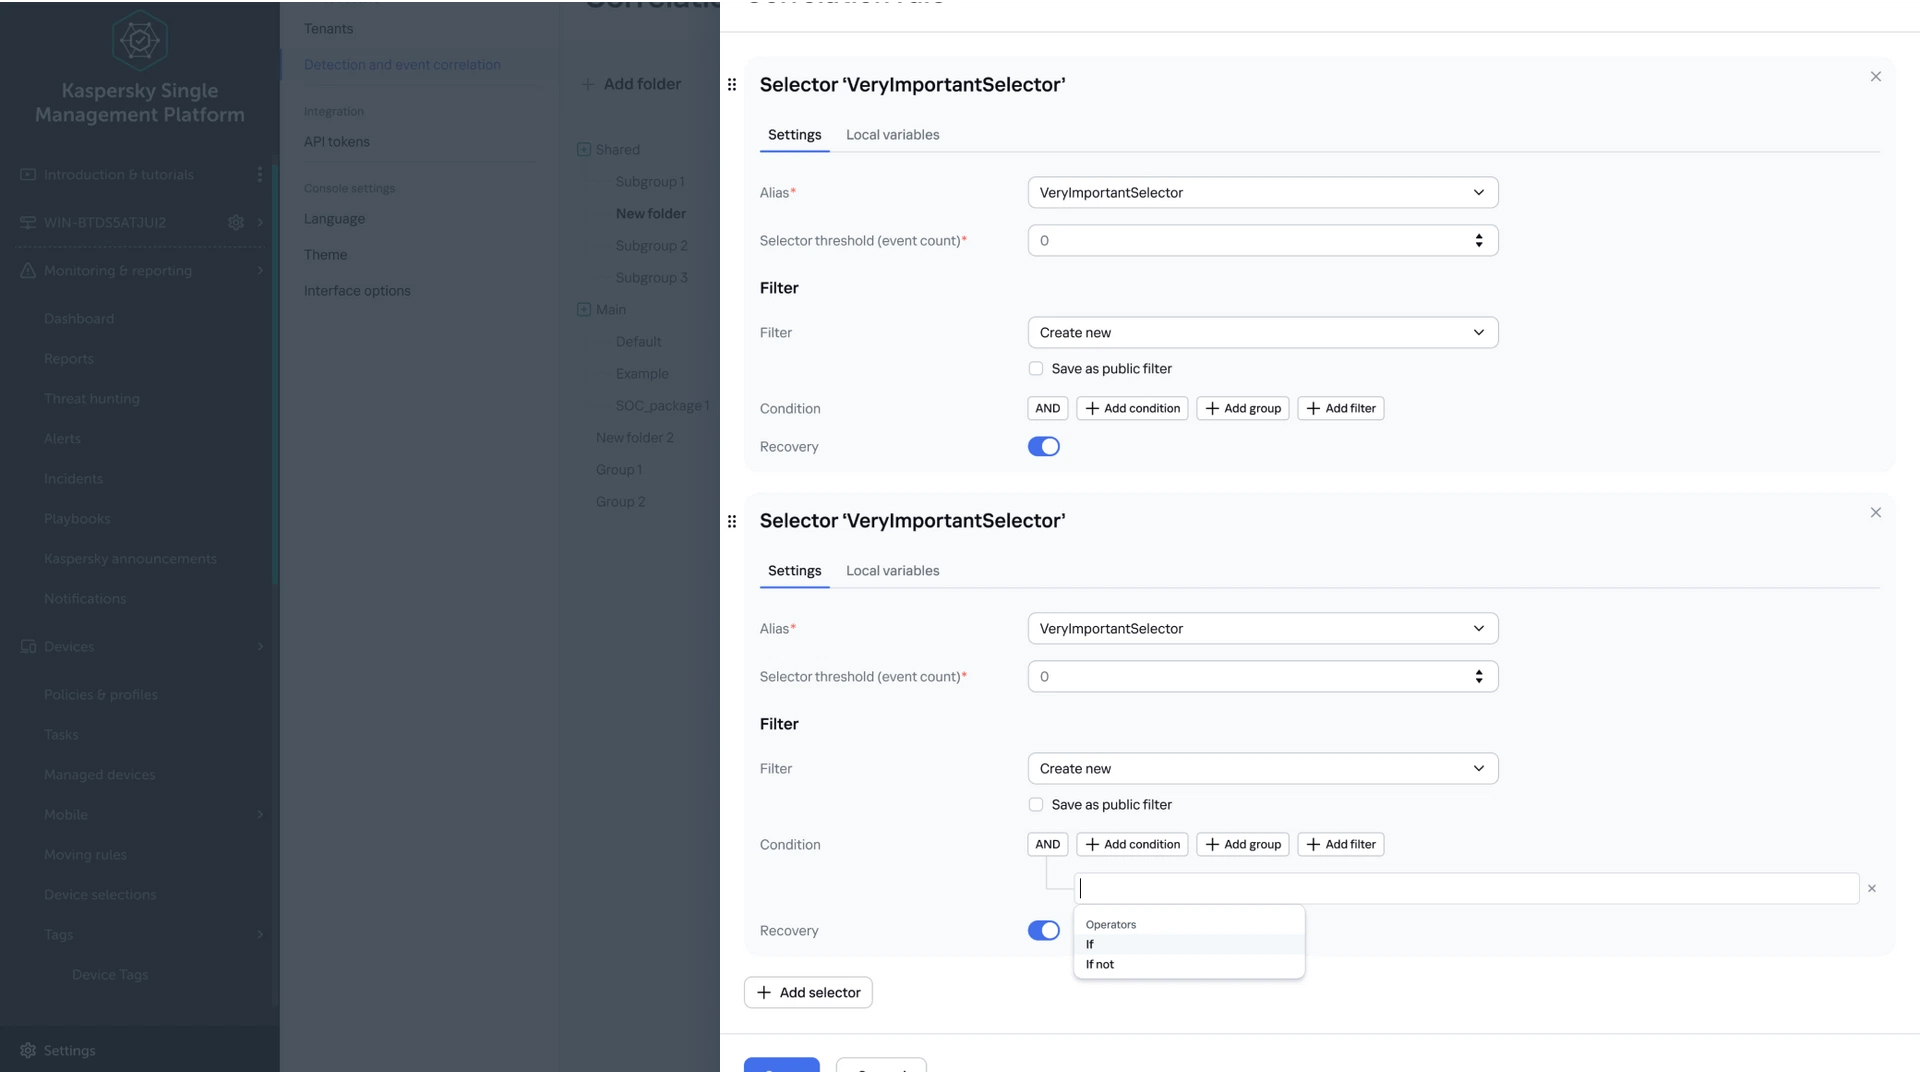Viewport: 1920px width, 1072px height.
Task: Click threshold stepper arrows in second selector
Action: point(1478,677)
